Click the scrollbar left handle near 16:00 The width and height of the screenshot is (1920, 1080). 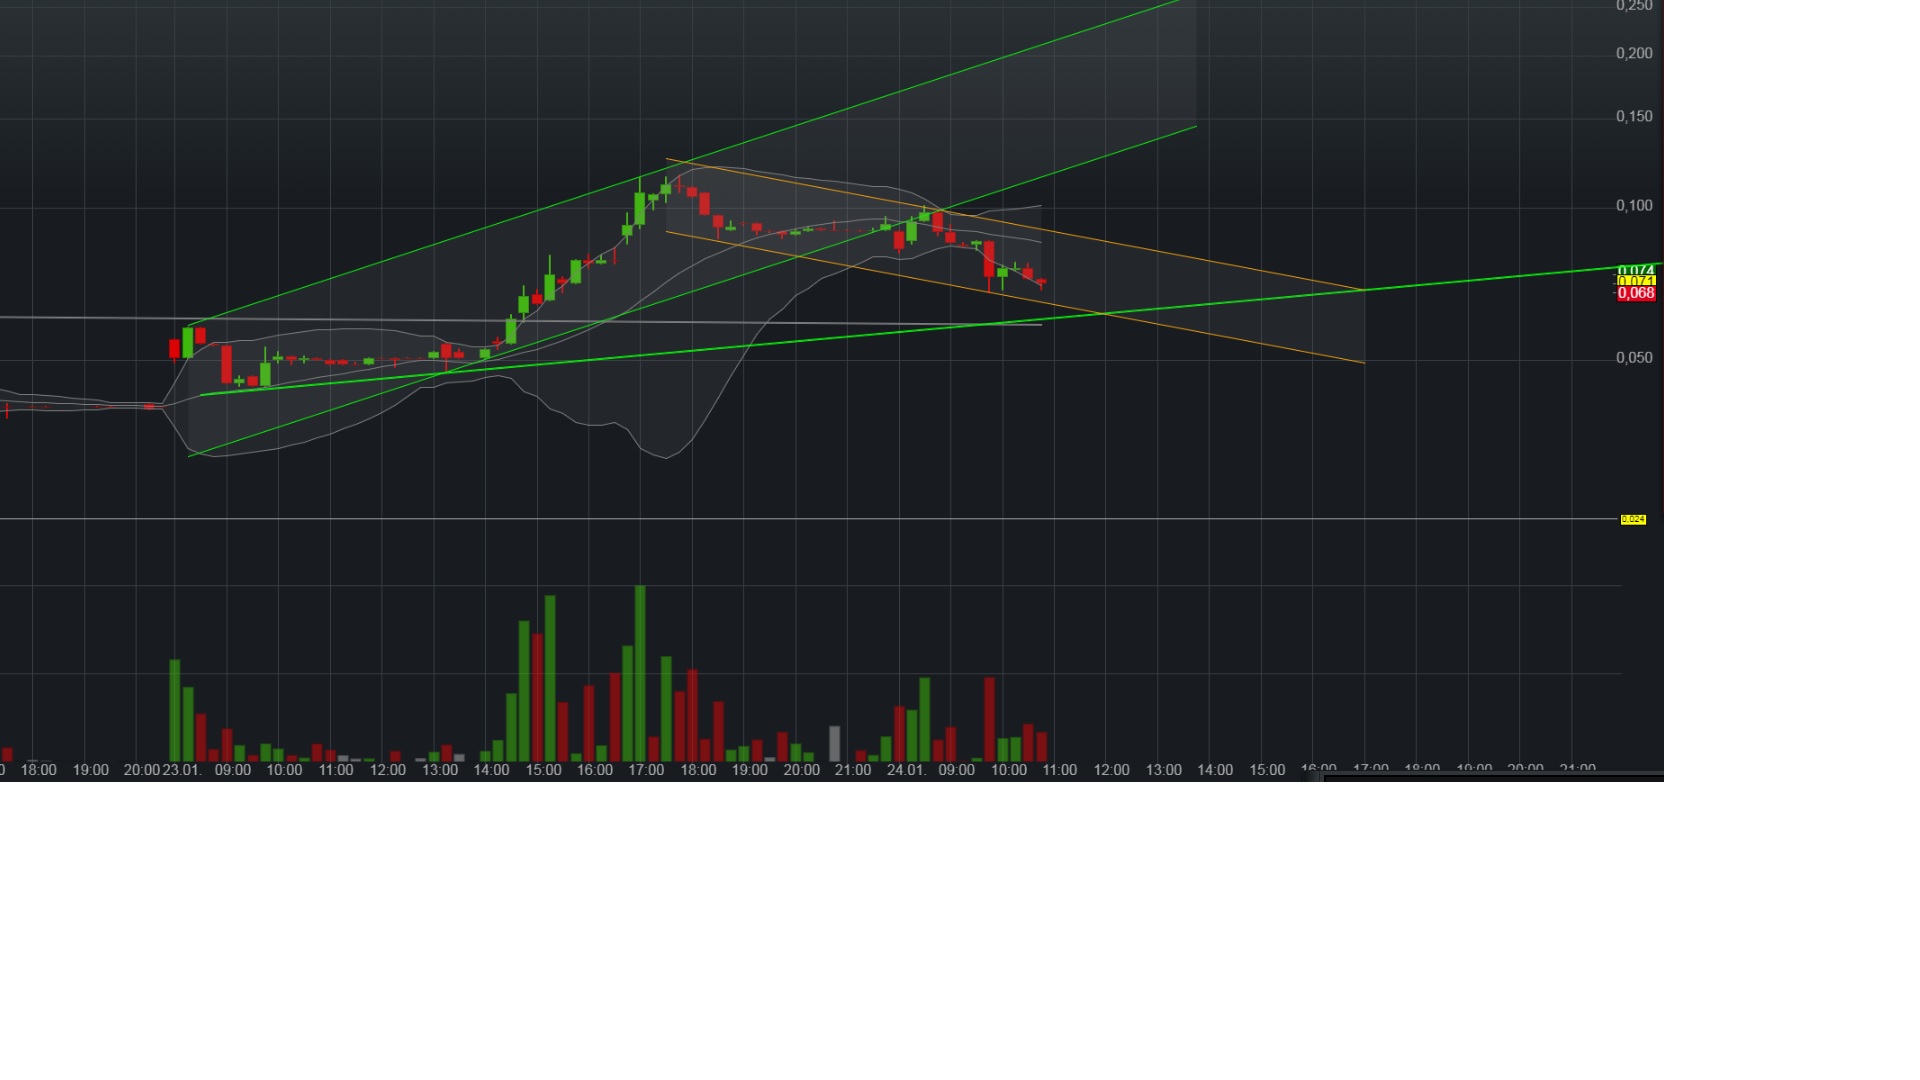point(1313,777)
